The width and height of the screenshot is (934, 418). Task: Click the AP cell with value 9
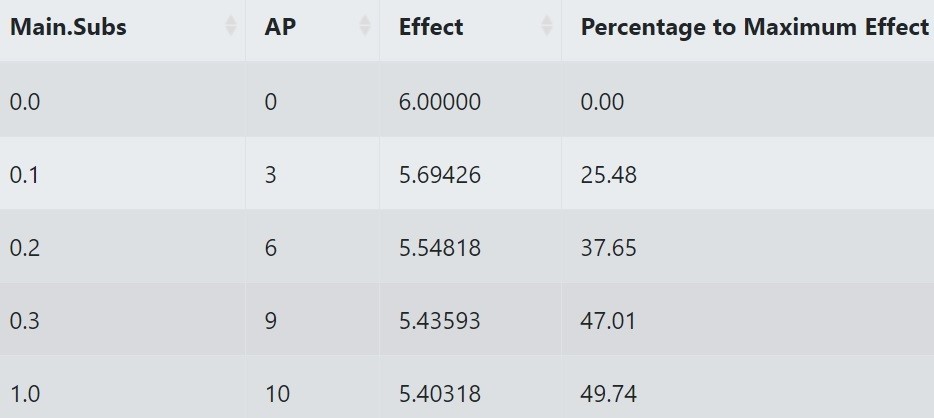click(271, 321)
